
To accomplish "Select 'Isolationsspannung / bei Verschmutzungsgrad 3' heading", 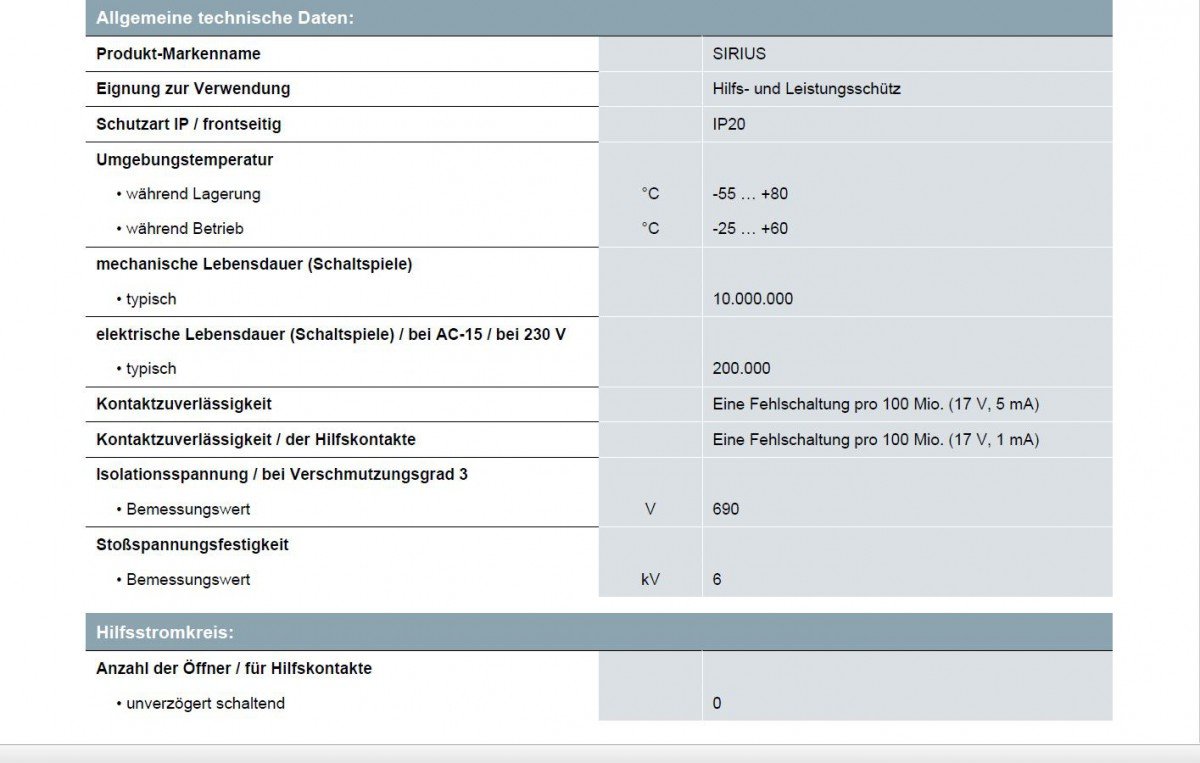I will click(x=282, y=474).
